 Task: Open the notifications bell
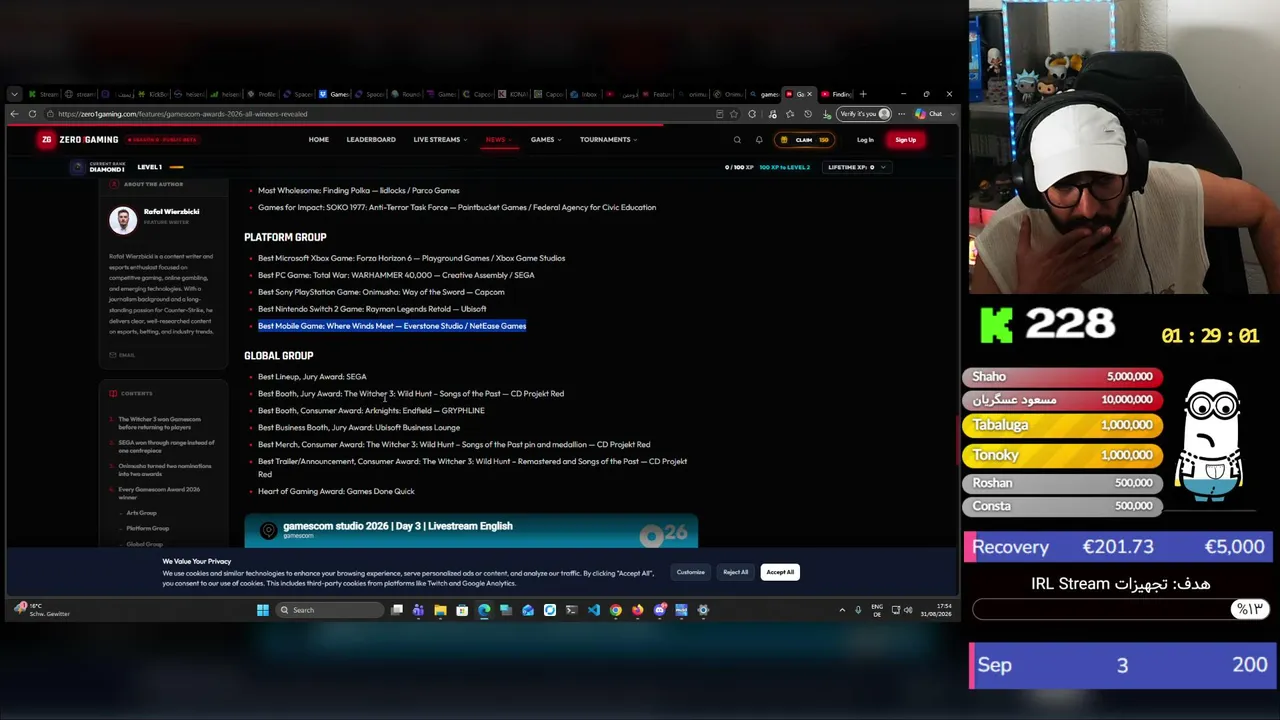(x=759, y=140)
